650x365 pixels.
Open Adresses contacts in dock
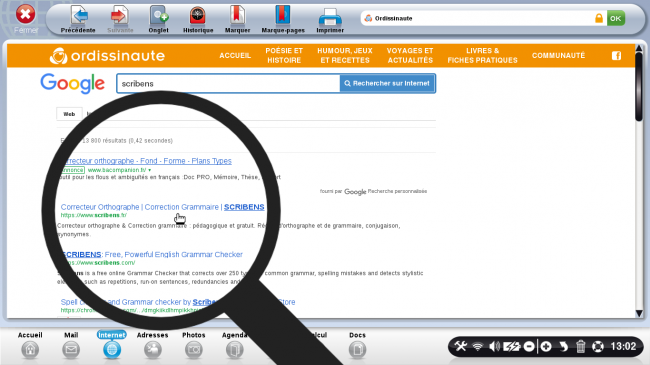pos(153,346)
